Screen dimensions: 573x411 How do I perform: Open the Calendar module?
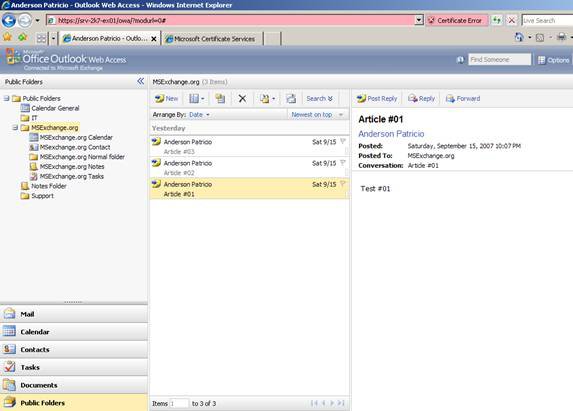(74, 332)
